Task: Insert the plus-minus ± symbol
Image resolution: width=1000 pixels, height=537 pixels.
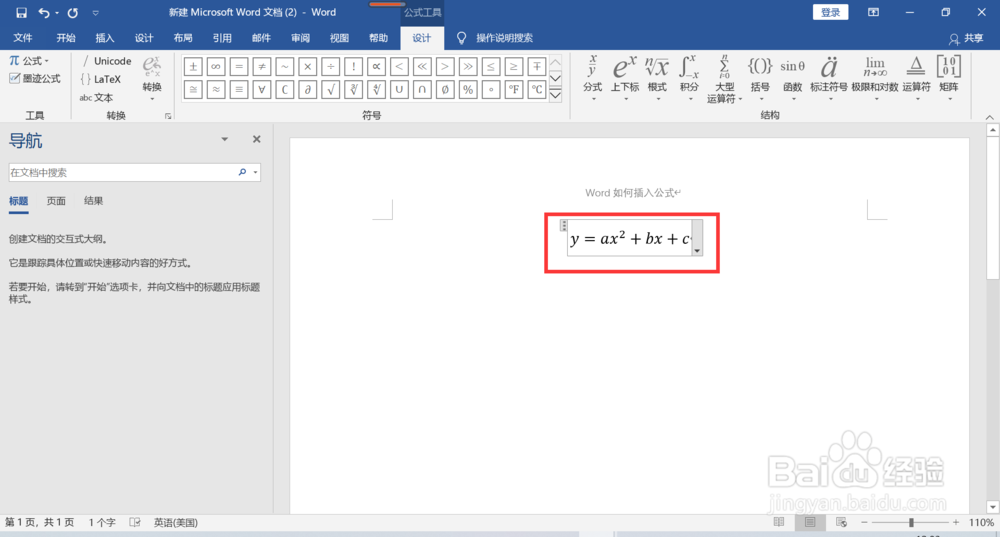Action: [x=193, y=66]
